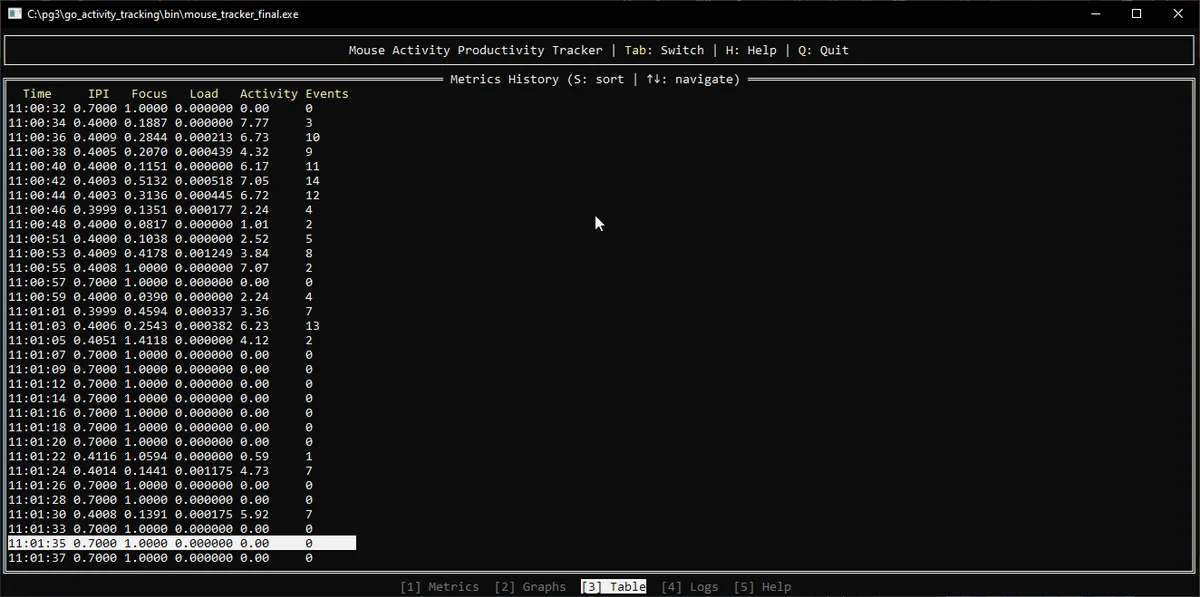1200x597 pixels.
Task: Go to the [4] Logs tab
Action: pos(689,587)
